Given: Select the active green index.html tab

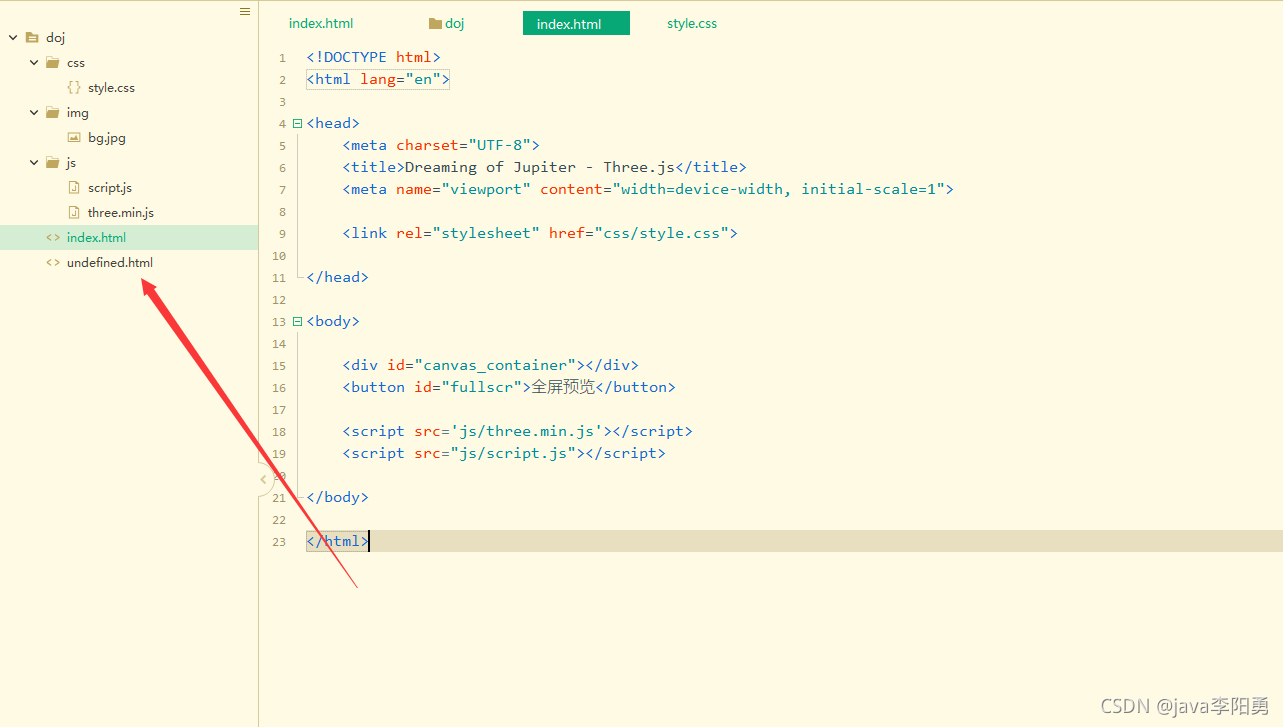Looking at the screenshot, I should click(576, 23).
